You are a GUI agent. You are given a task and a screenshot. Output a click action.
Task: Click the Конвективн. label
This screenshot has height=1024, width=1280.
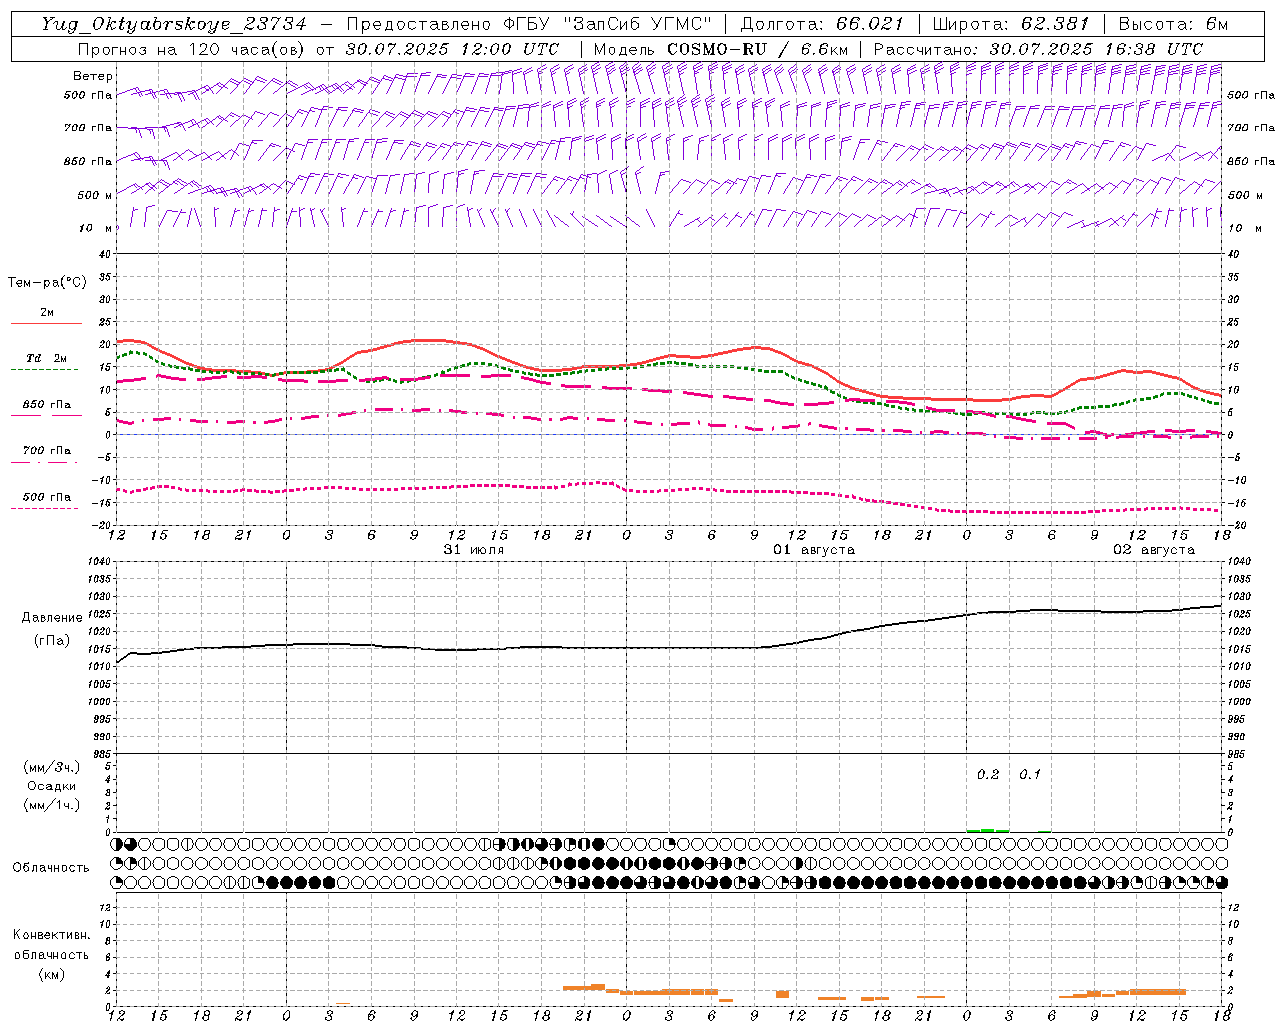pos(51,935)
